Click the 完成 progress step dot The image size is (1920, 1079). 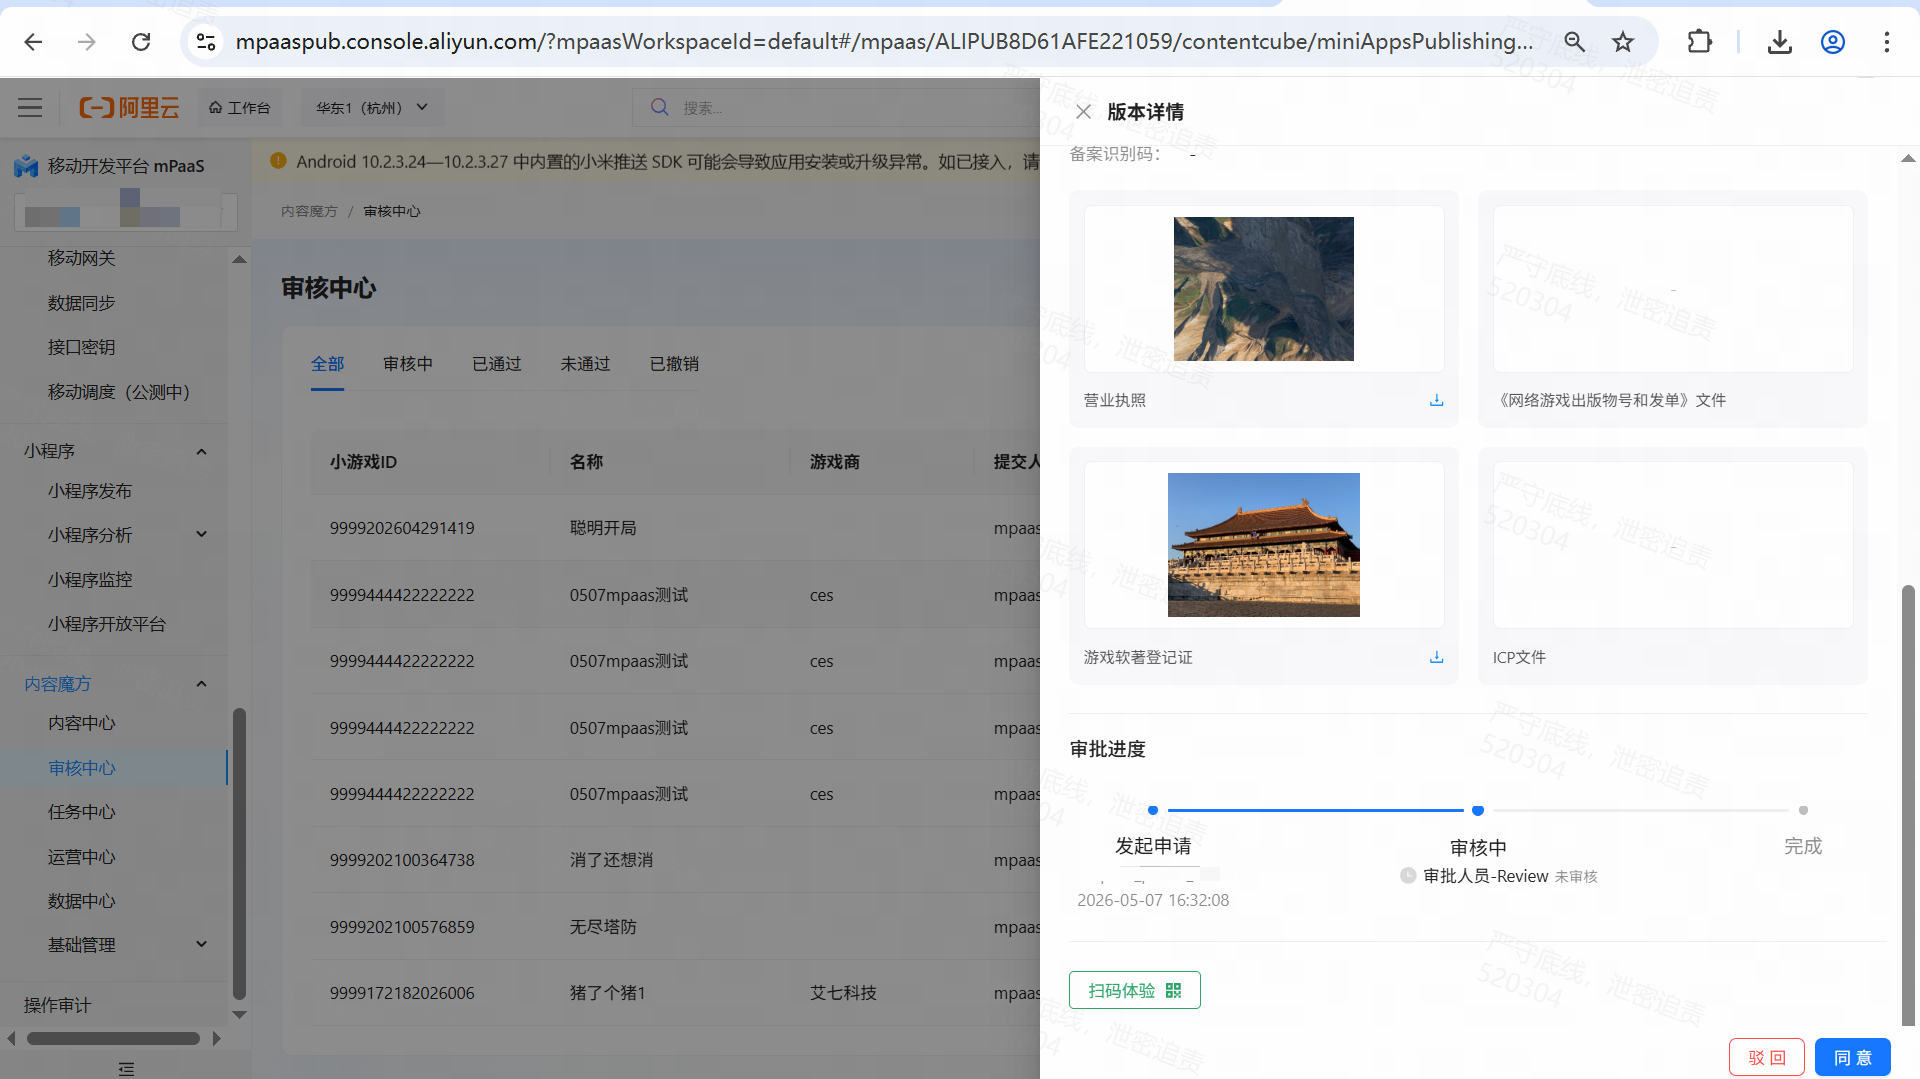pyautogui.click(x=1803, y=810)
